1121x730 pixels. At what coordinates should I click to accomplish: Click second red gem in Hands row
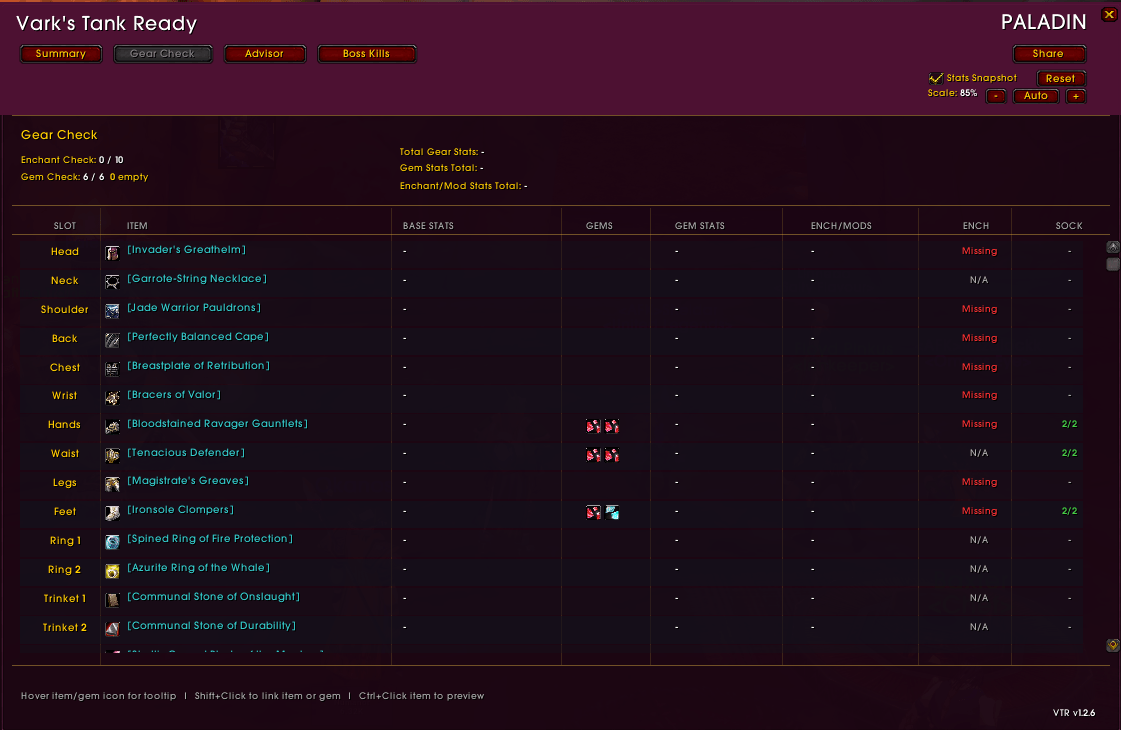tap(612, 427)
